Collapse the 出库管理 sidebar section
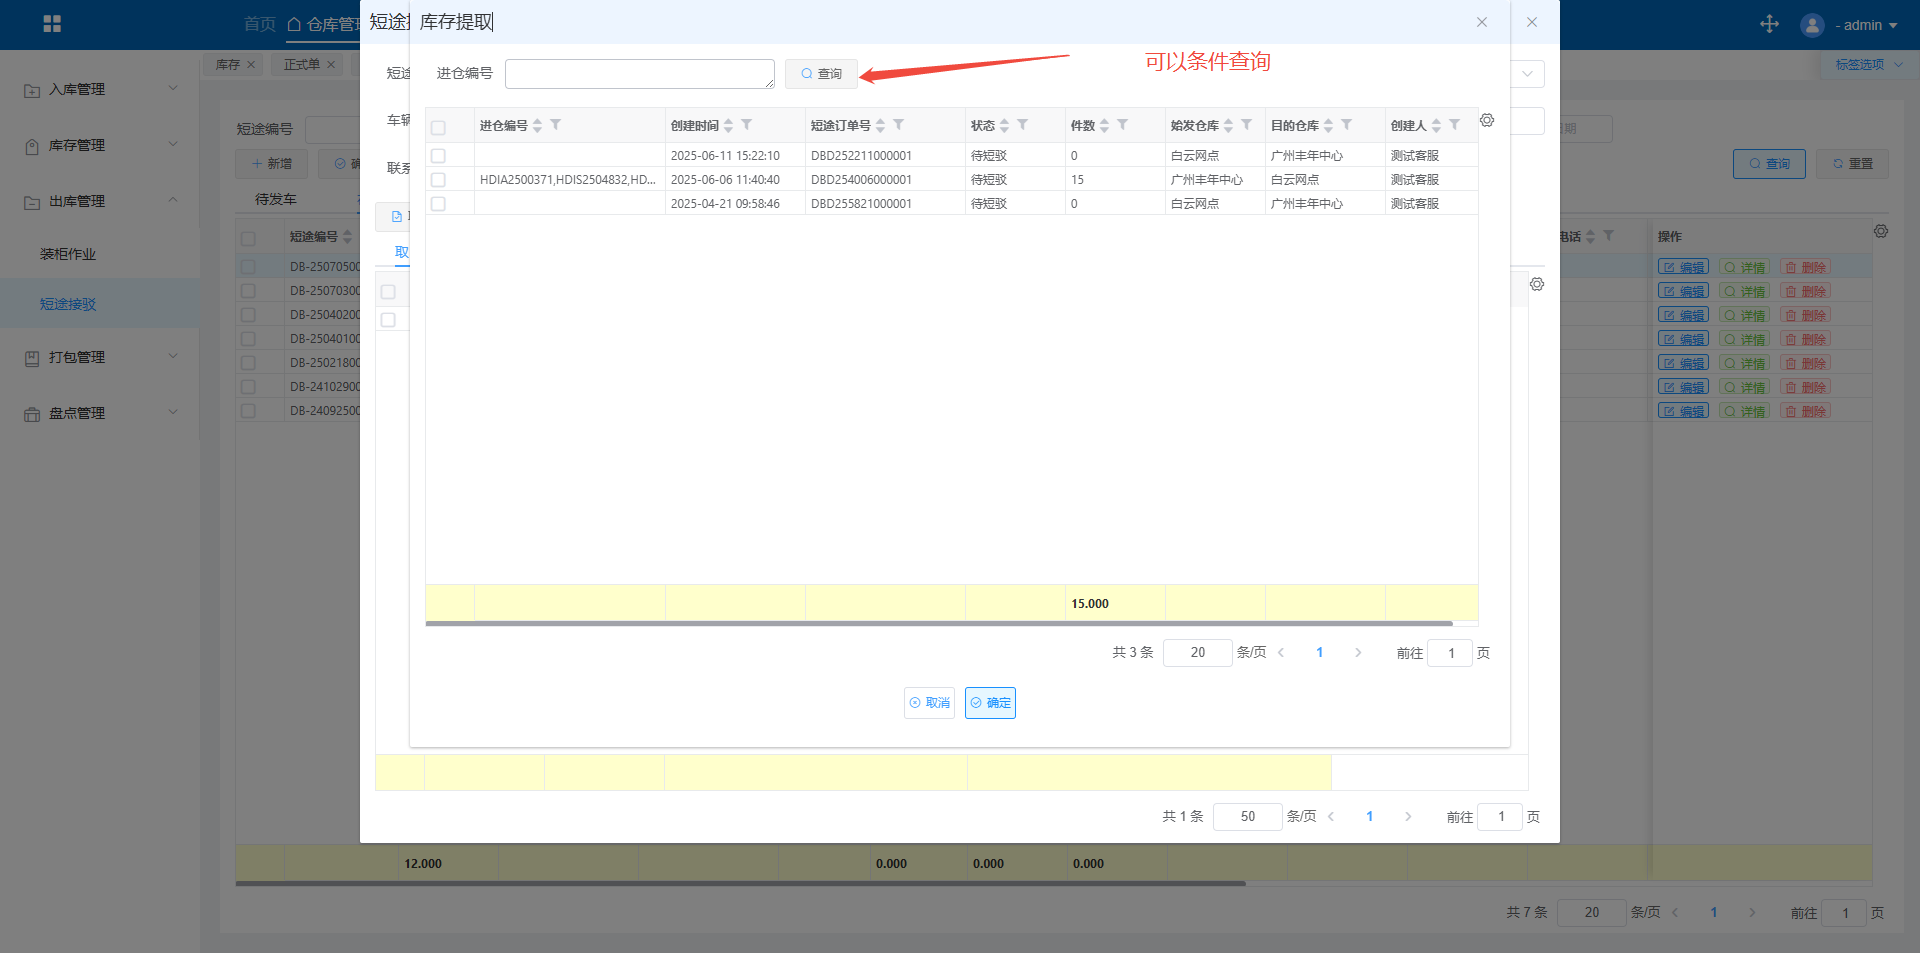The width and height of the screenshot is (1920, 953). [x=100, y=201]
